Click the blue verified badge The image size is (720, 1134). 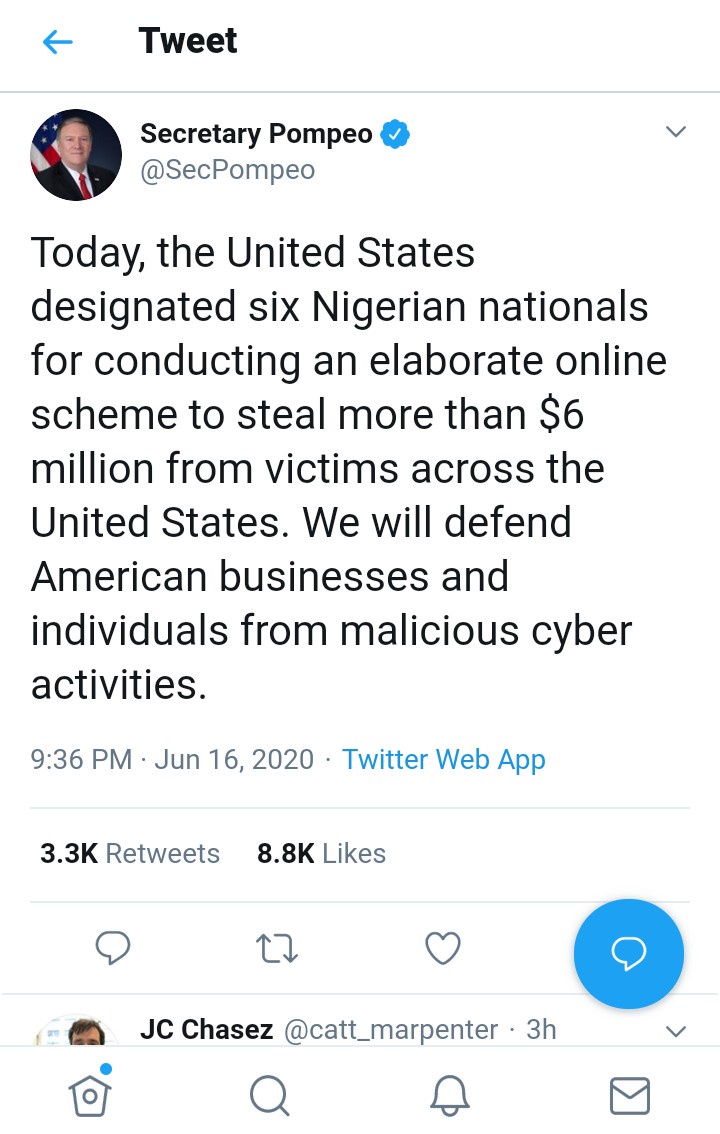396,133
